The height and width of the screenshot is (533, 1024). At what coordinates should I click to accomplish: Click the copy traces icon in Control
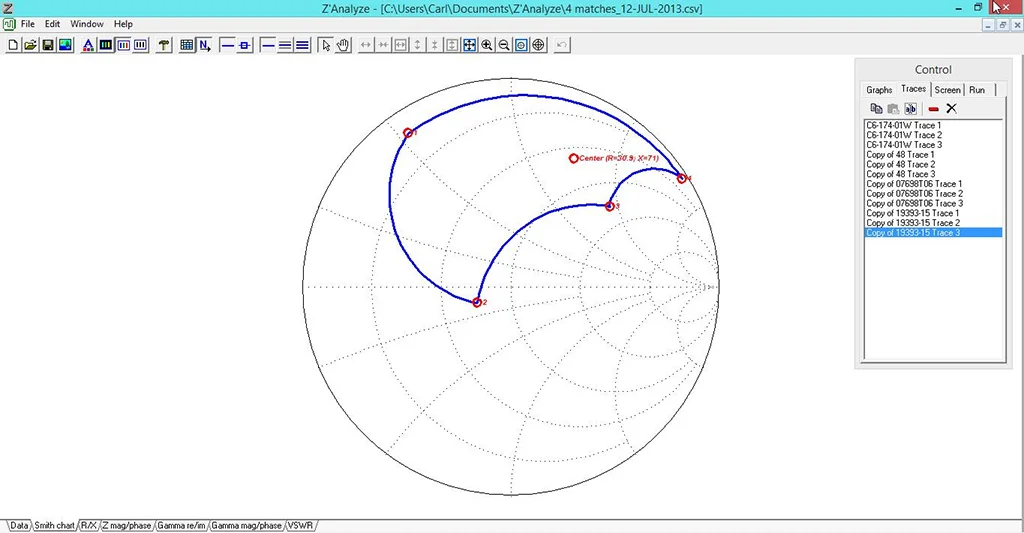tap(876, 108)
